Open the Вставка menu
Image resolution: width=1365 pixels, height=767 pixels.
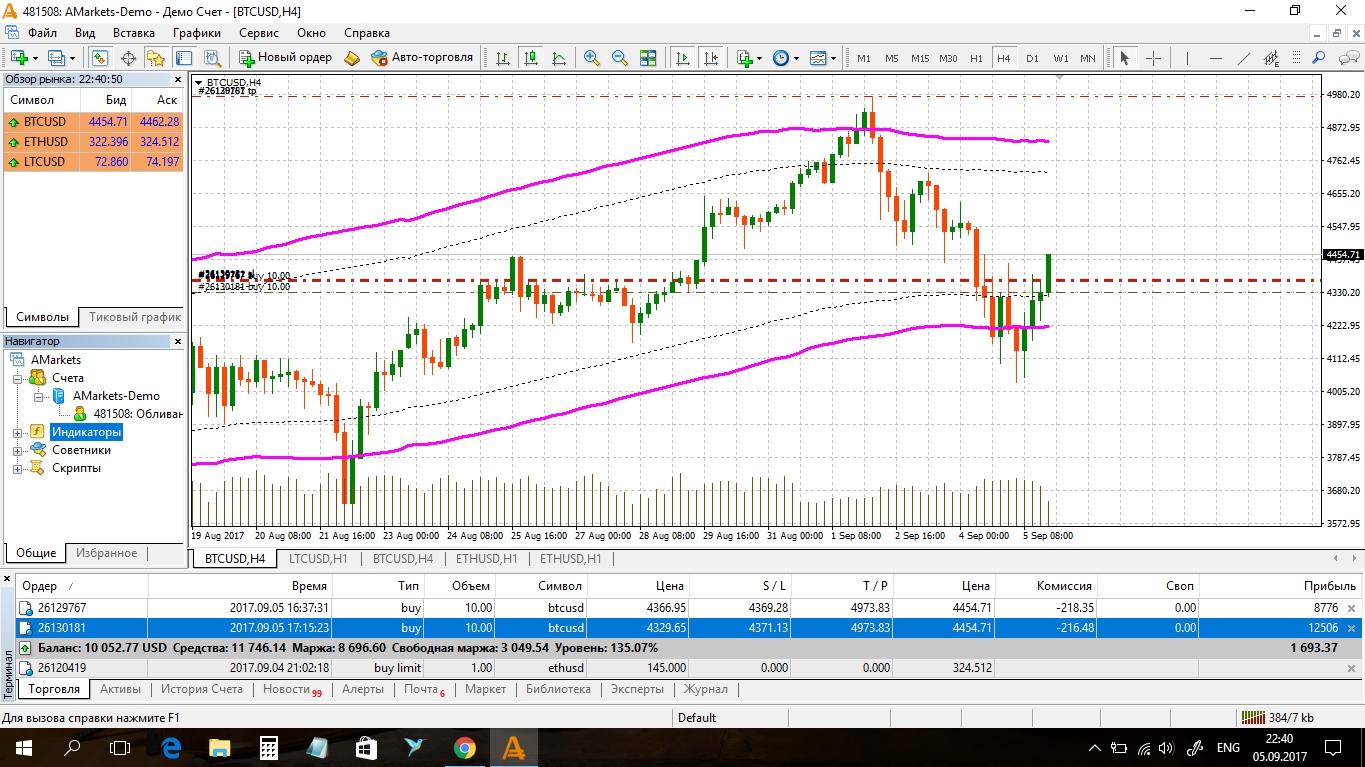point(134,33)
